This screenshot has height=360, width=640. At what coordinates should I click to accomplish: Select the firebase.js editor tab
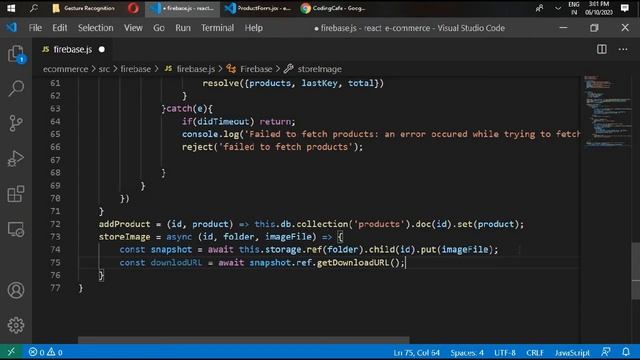click(x=73, y=49)
